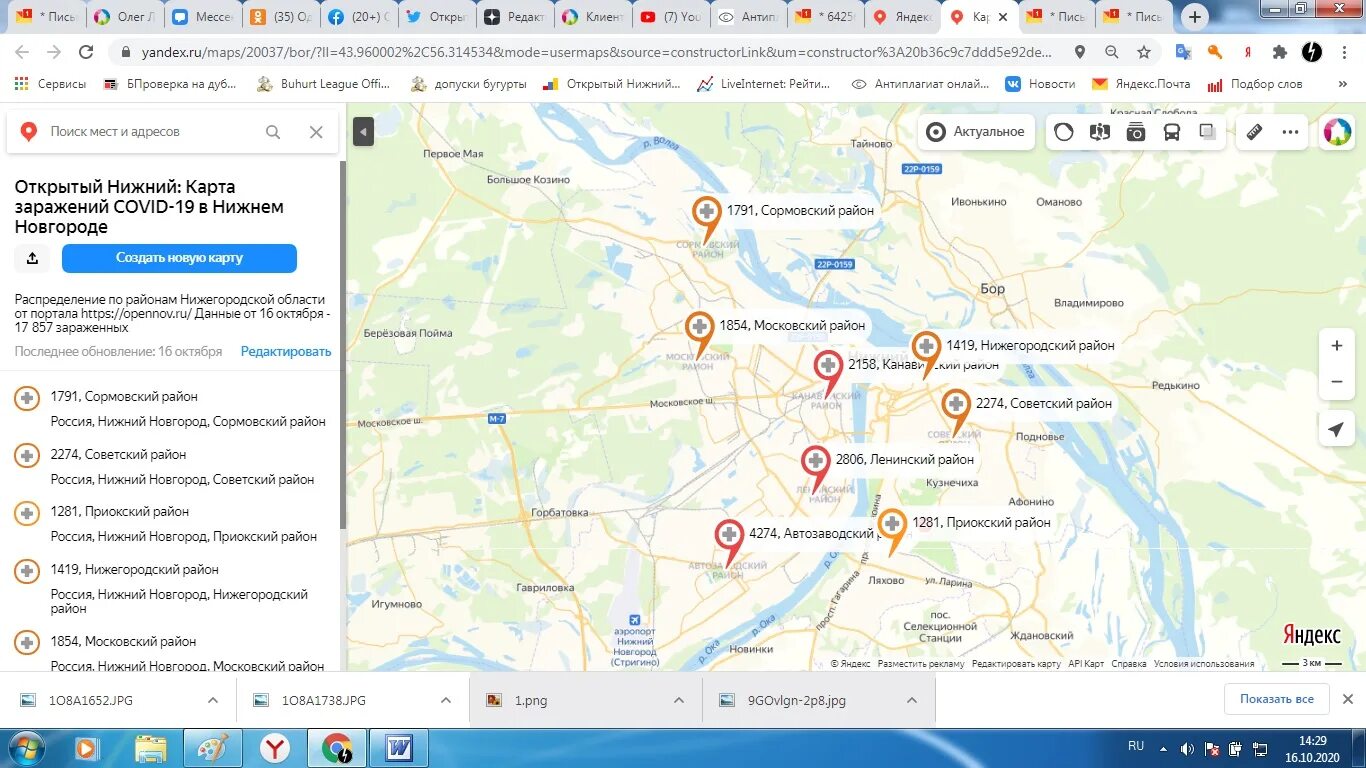1366x768 pixels.
Task: Click the black lightning extension icon
Action: click(1312, 52)
